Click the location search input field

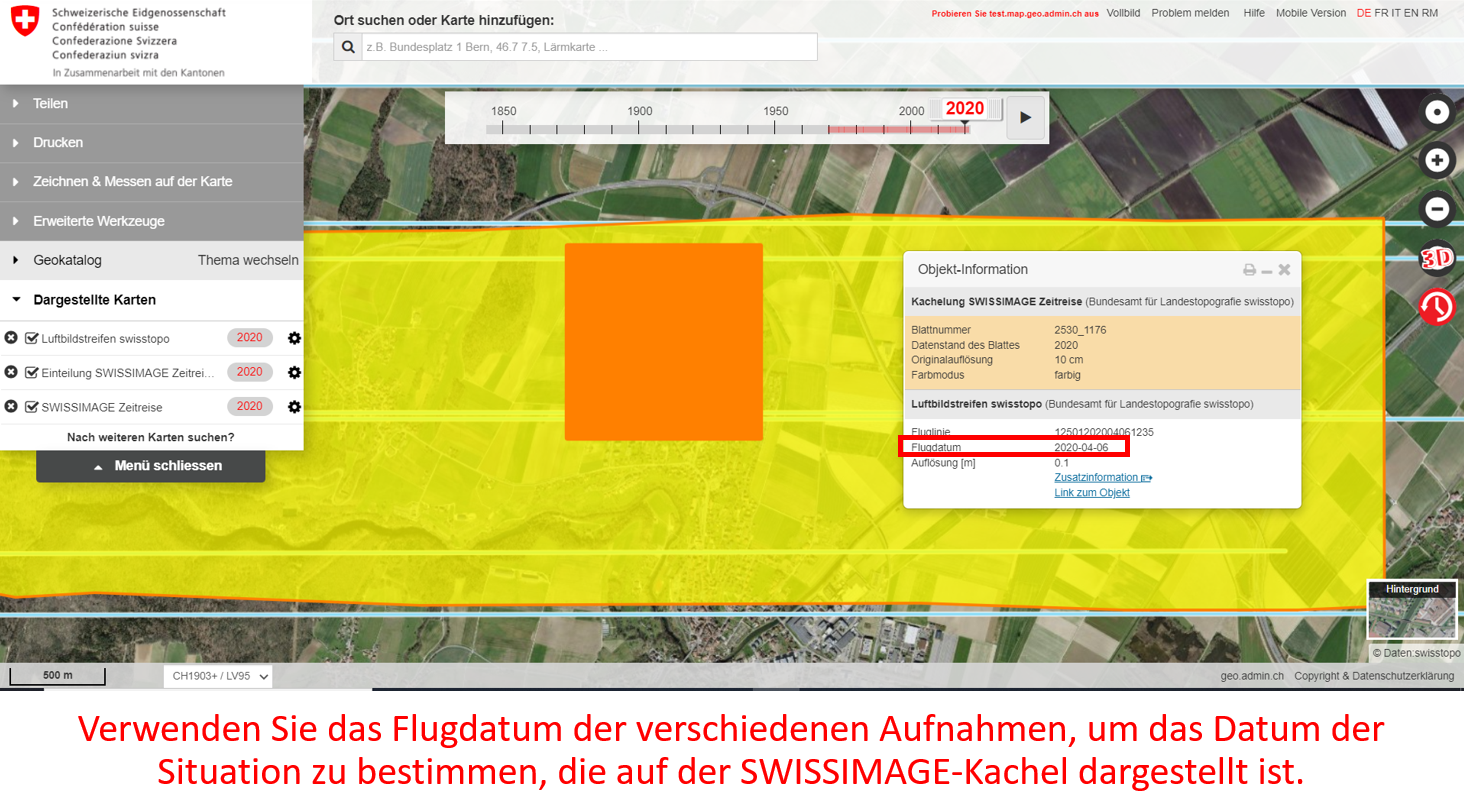[x=588, y=47]
